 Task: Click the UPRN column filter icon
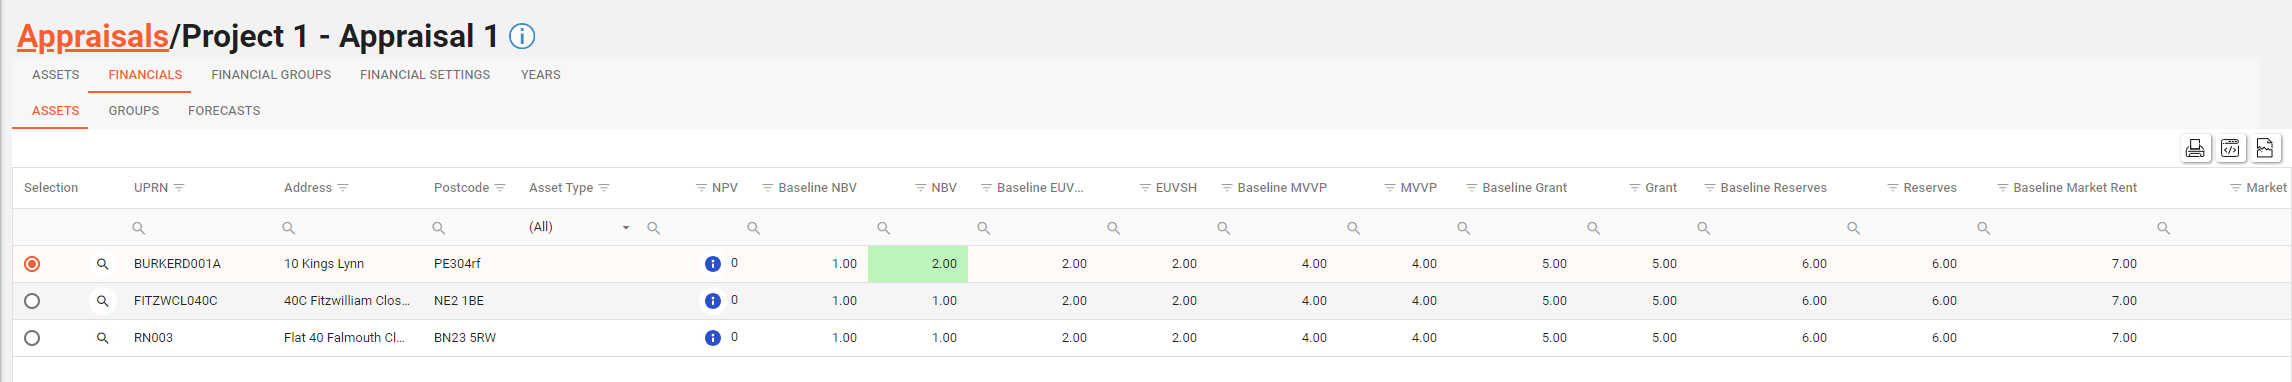click(x=179, y=188)
